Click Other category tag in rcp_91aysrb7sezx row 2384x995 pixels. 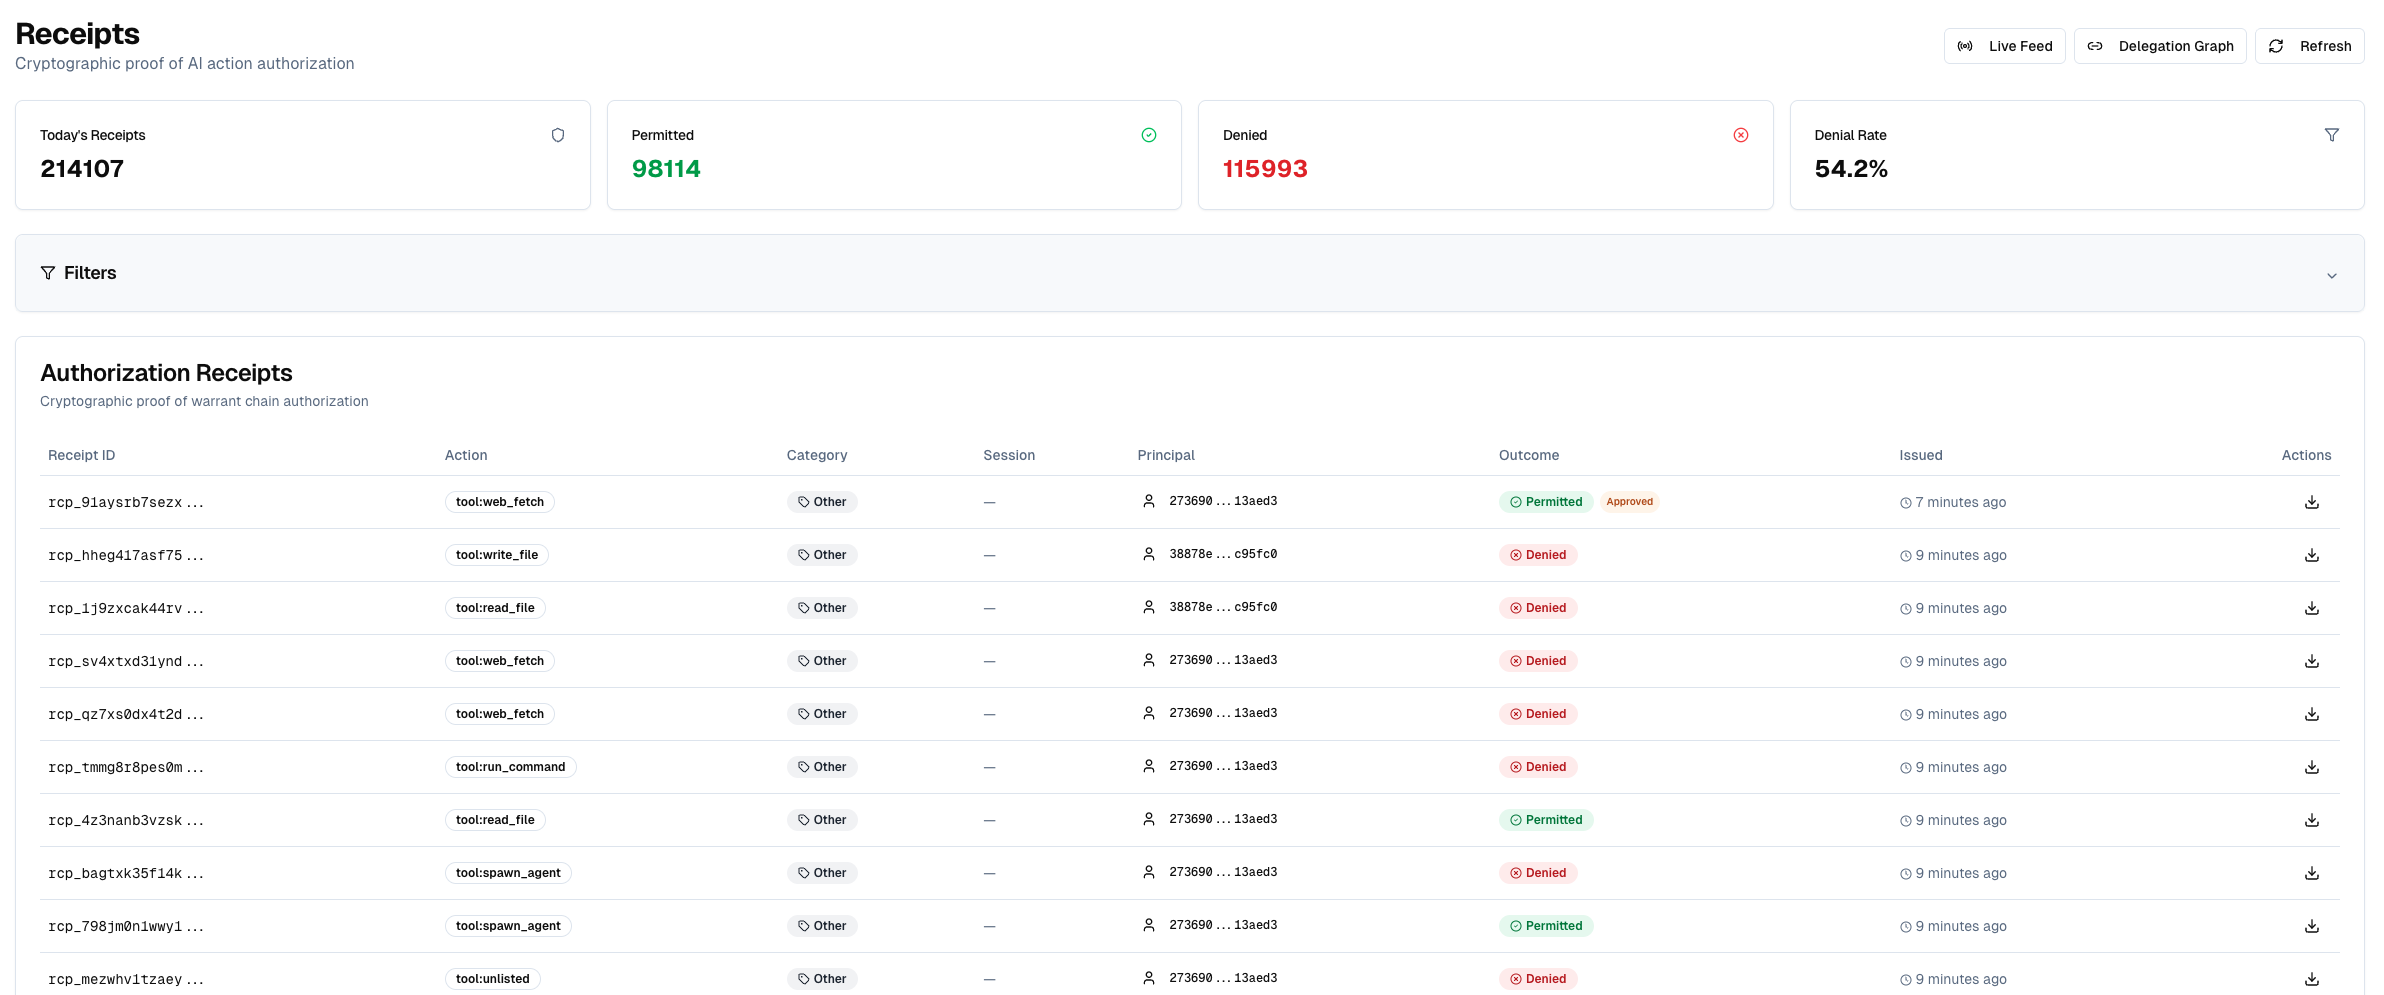(x=822, y=502)
